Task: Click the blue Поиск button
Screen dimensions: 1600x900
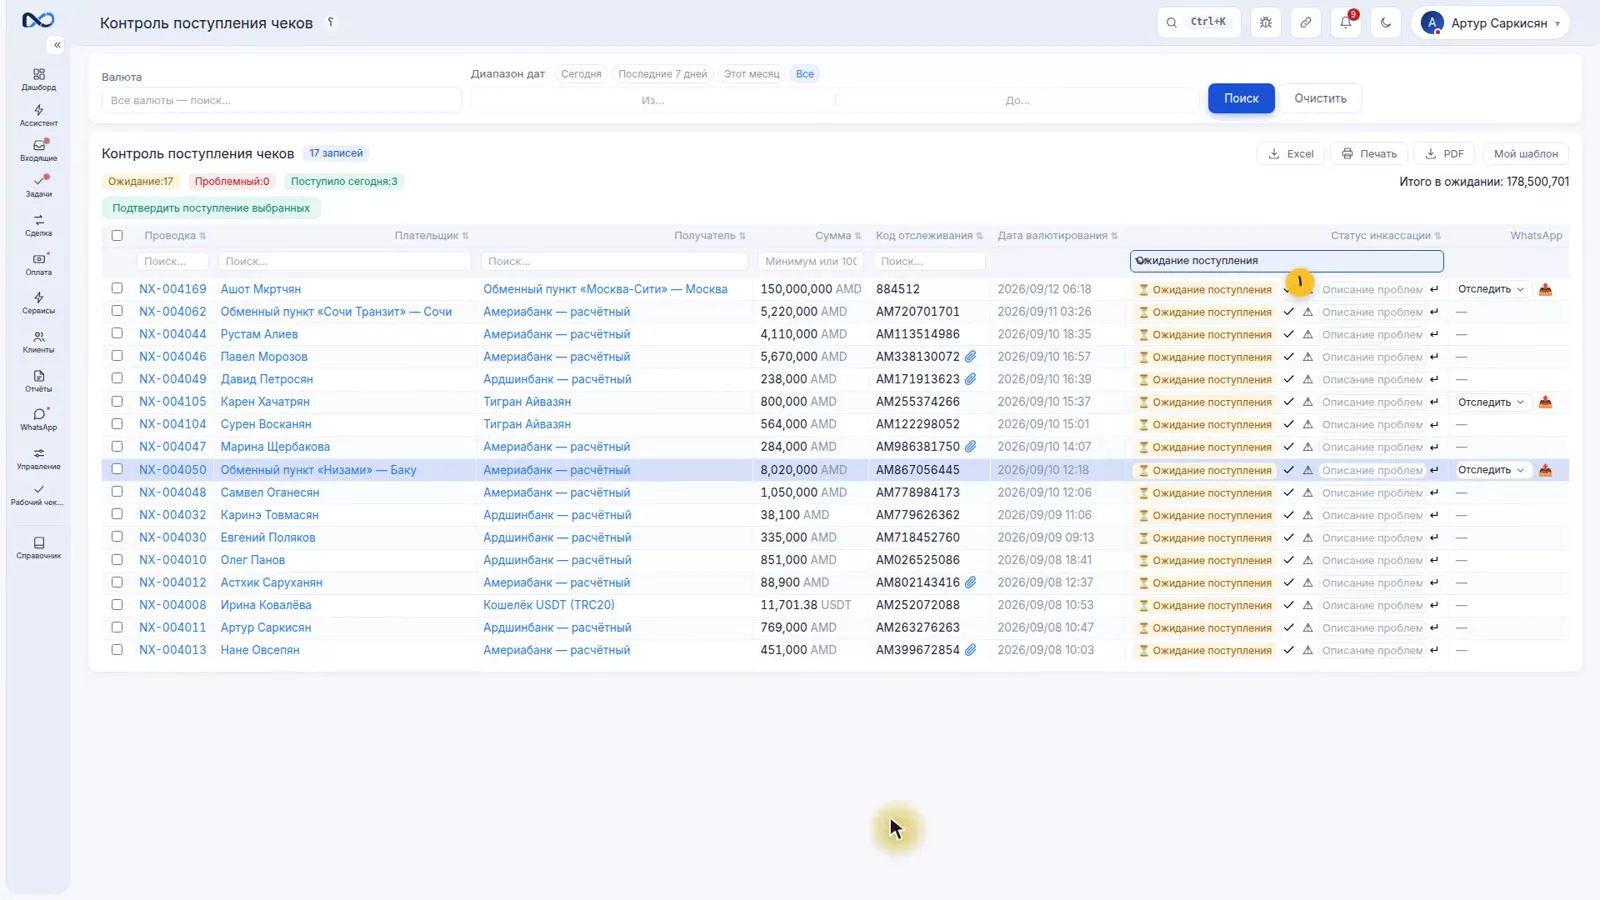Action: [1241, 98]
